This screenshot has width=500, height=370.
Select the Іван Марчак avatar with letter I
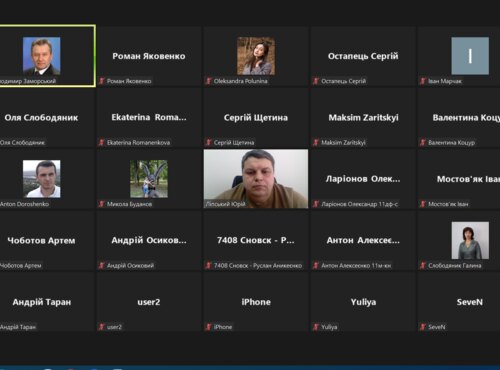point(470,56)
